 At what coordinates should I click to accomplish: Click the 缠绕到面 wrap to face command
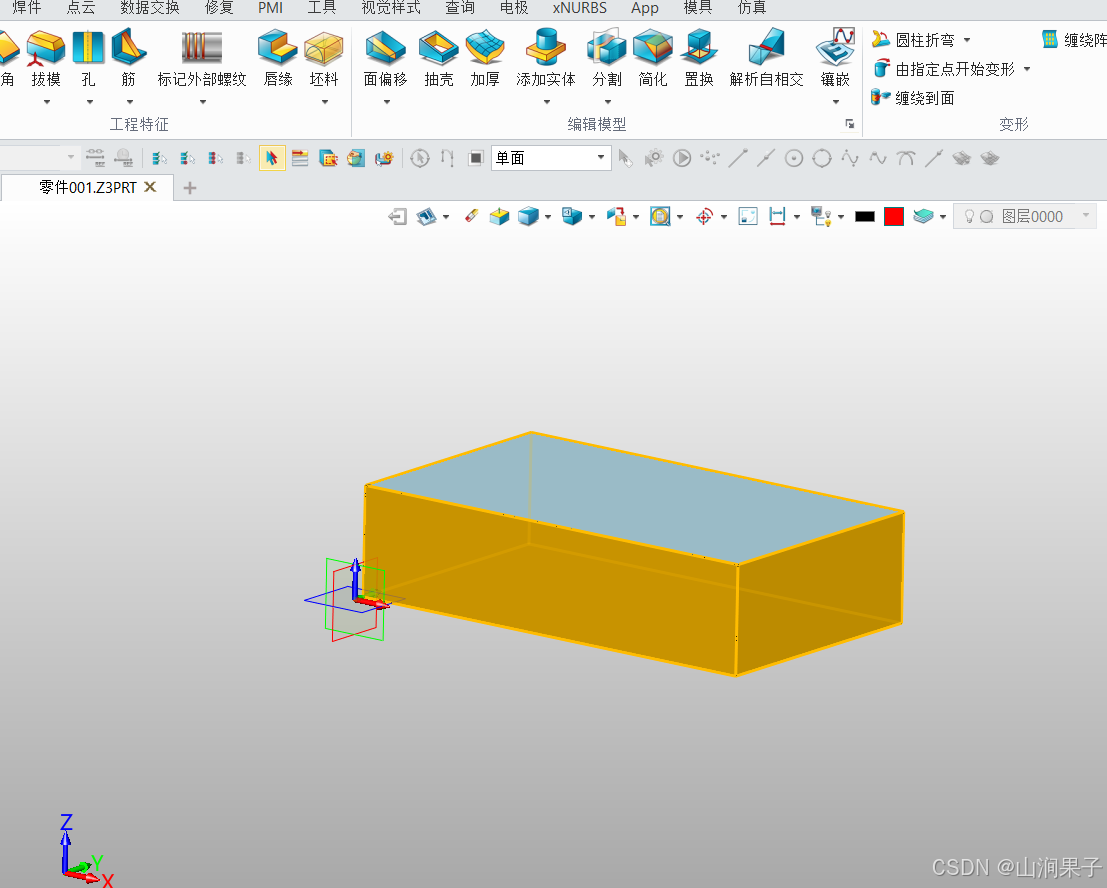913,98
